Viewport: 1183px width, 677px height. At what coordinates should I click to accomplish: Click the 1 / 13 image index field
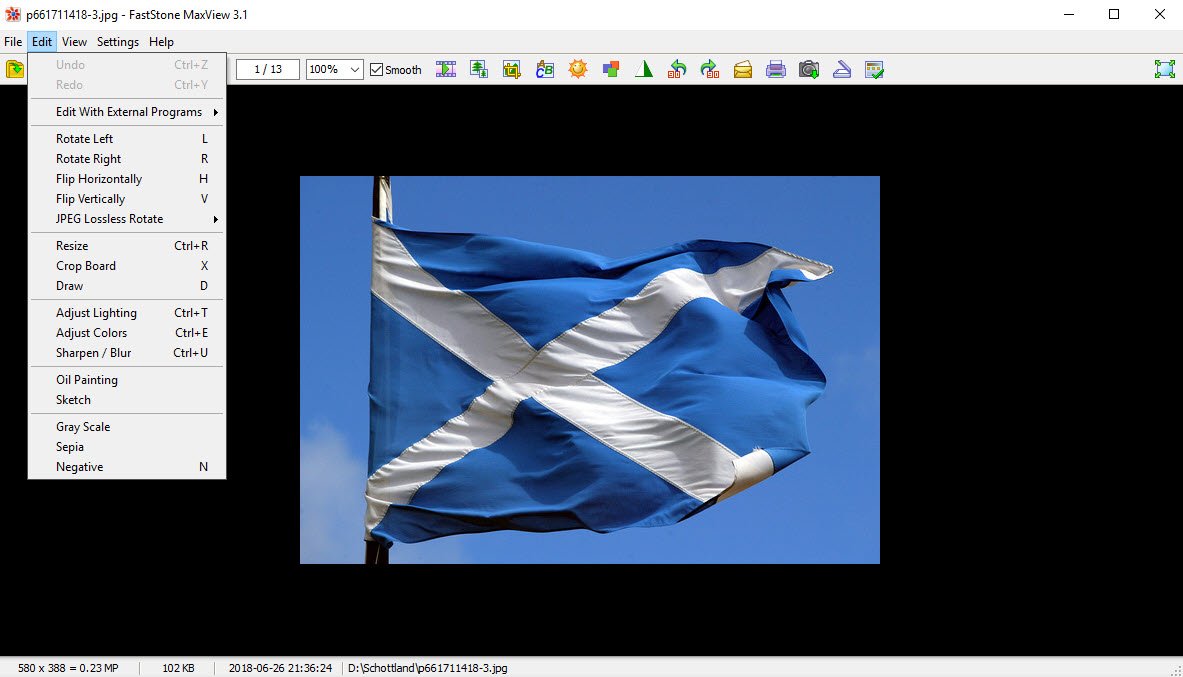(x=268, y=69)
